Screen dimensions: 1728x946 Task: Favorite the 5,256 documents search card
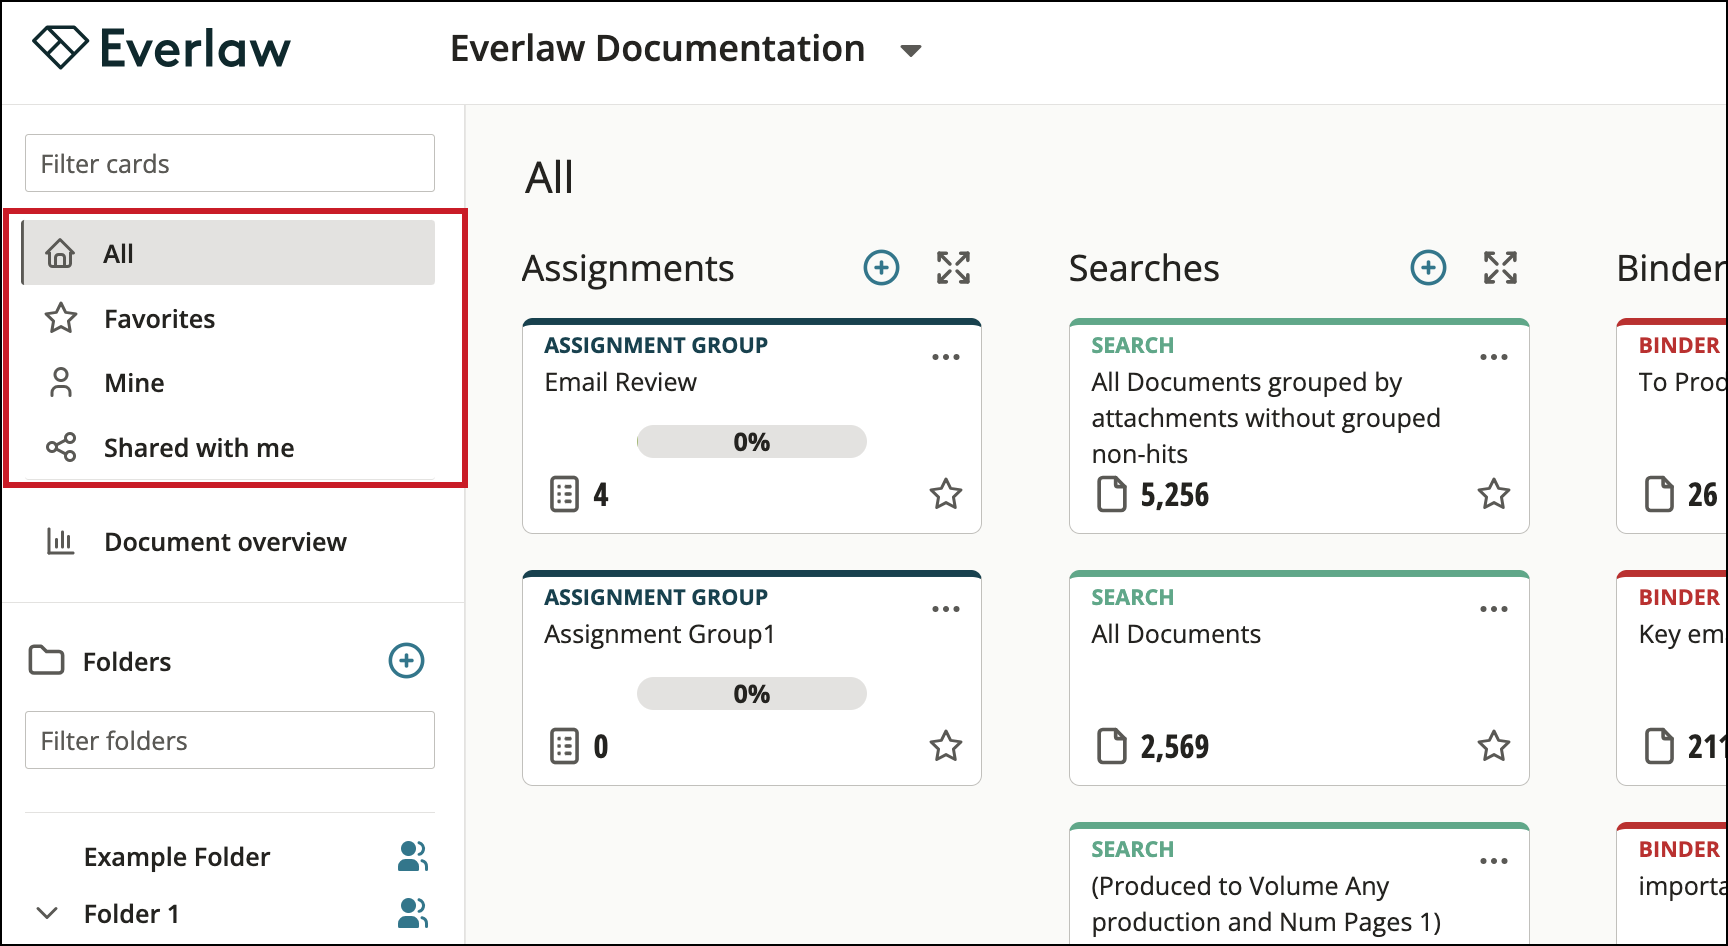click(x=1494, y=494)
